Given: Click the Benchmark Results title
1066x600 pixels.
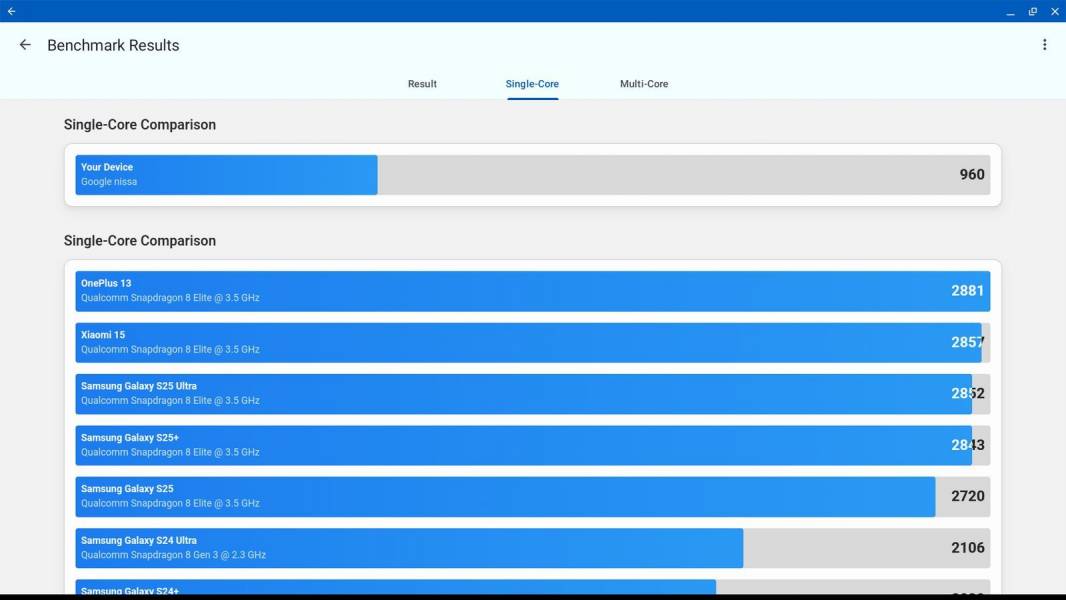Looking at the screenshot, I should click(x=114, y=46).
